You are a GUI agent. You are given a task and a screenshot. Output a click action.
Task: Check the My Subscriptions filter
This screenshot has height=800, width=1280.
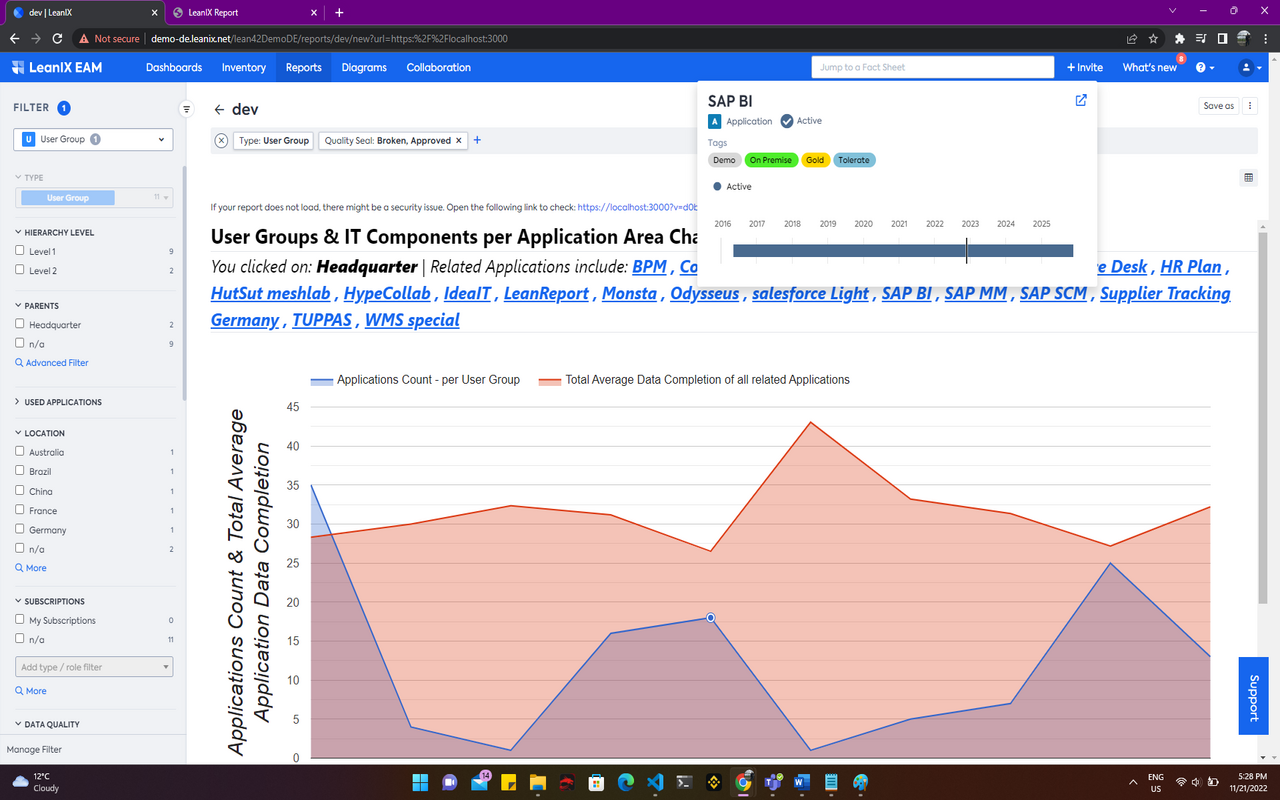coord(20,620)
